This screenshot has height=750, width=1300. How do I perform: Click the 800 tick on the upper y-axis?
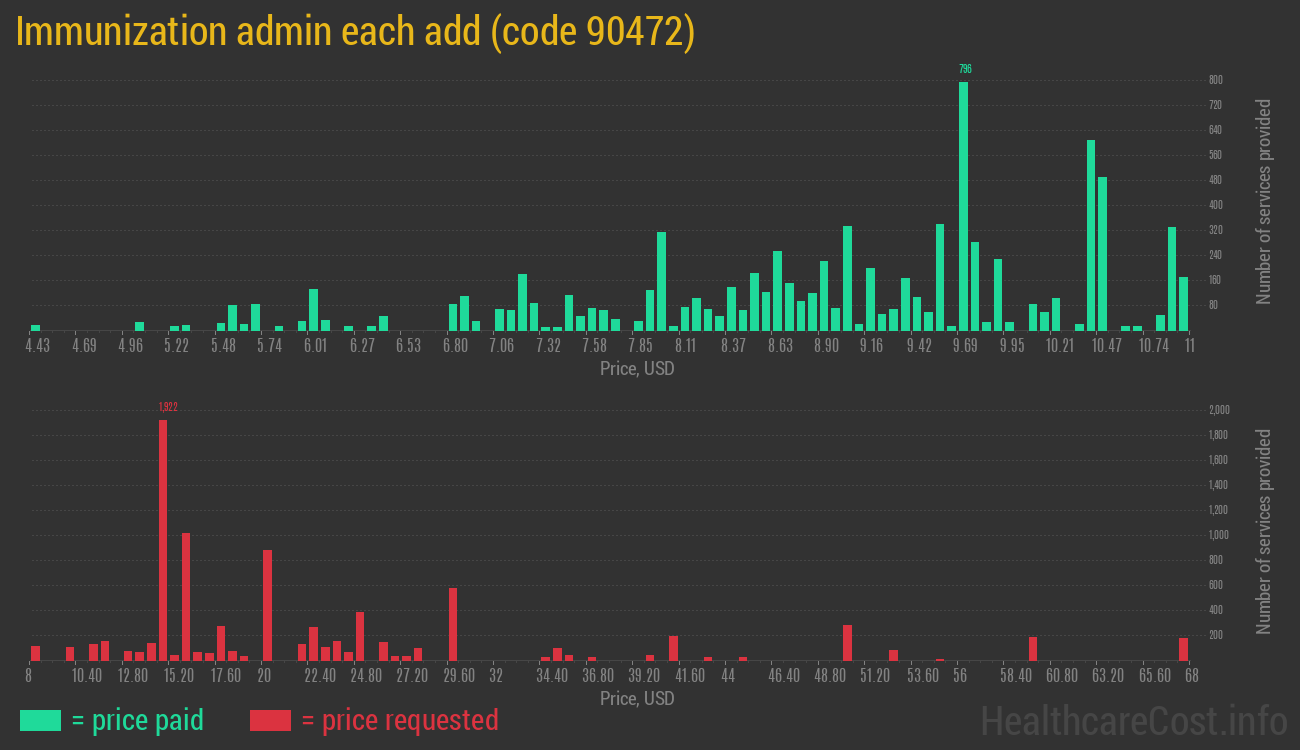[x=1216, y=80]
